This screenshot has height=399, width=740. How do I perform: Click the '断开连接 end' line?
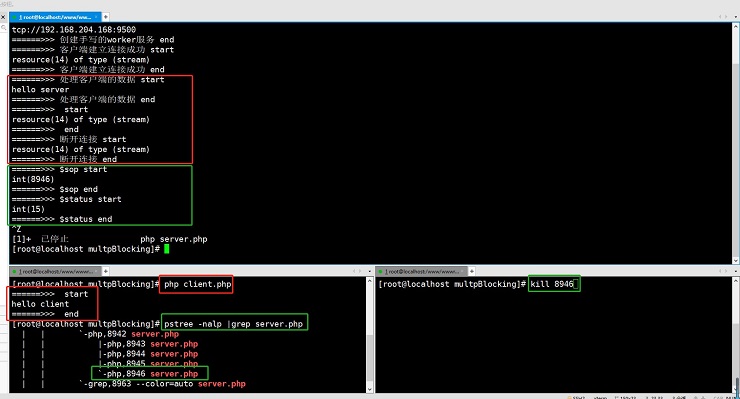(x=64, y=159)
